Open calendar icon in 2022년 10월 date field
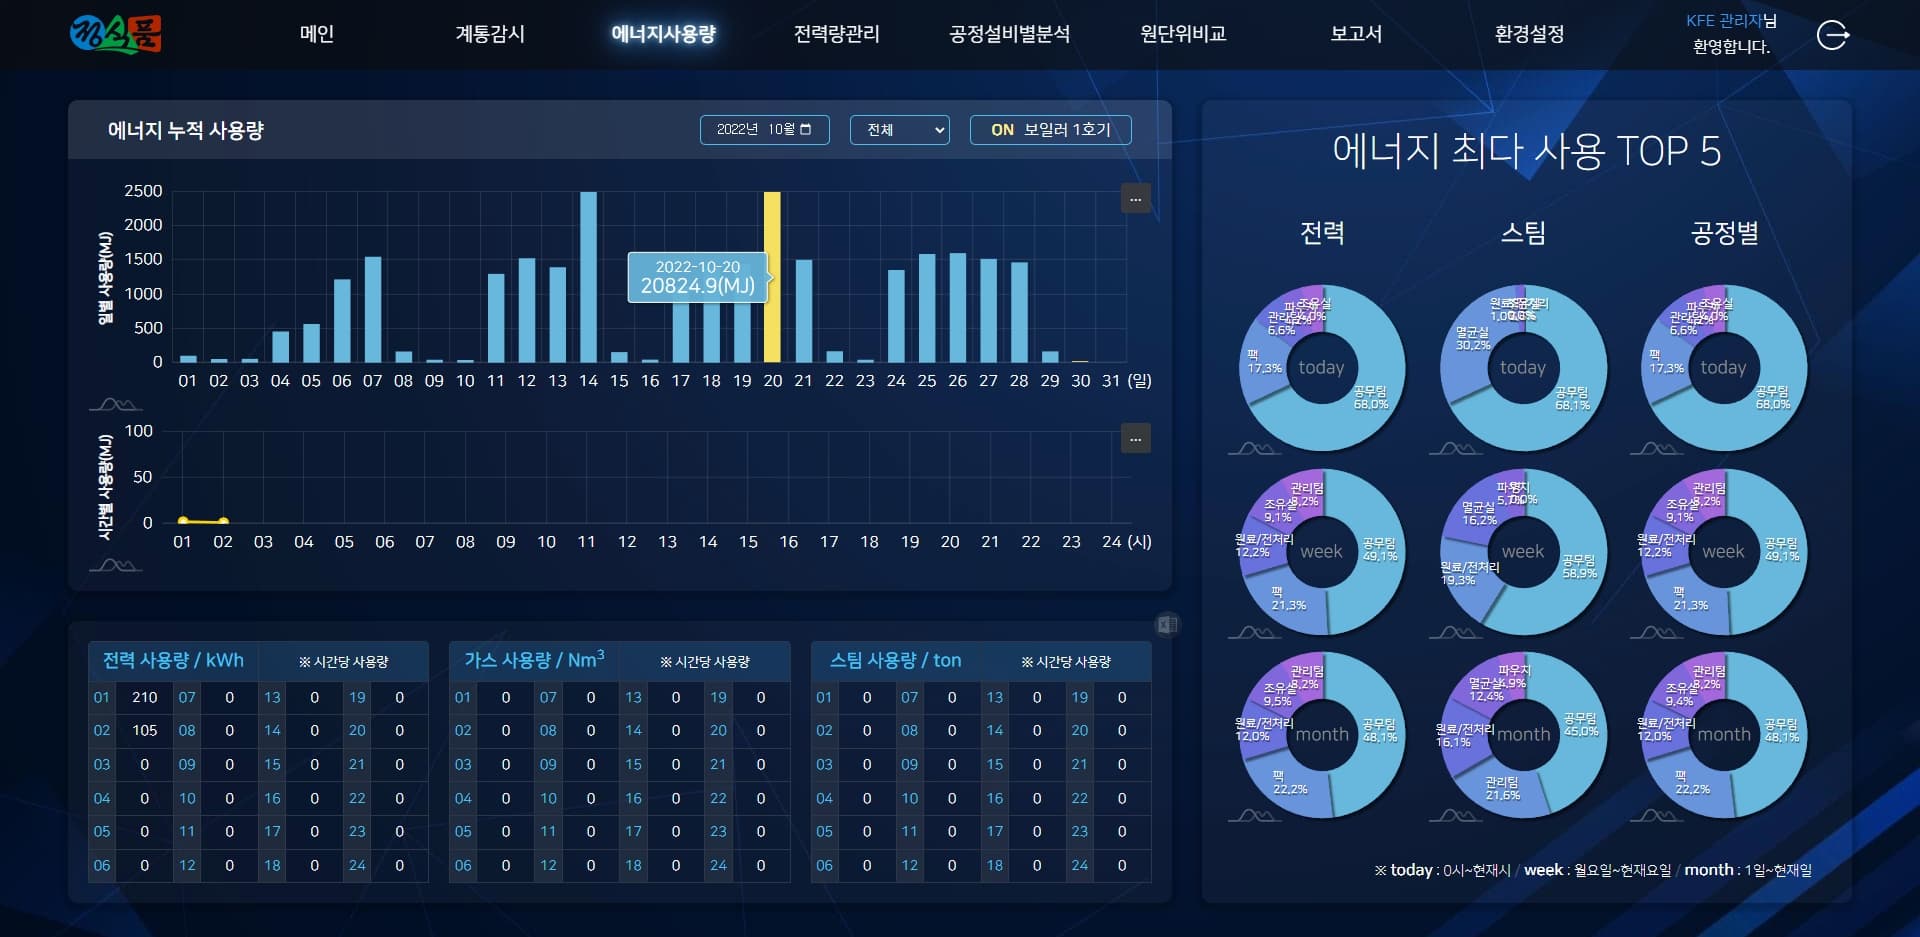Image resolution: width=1920 pixels, height=937 pixels. (806, 129)
